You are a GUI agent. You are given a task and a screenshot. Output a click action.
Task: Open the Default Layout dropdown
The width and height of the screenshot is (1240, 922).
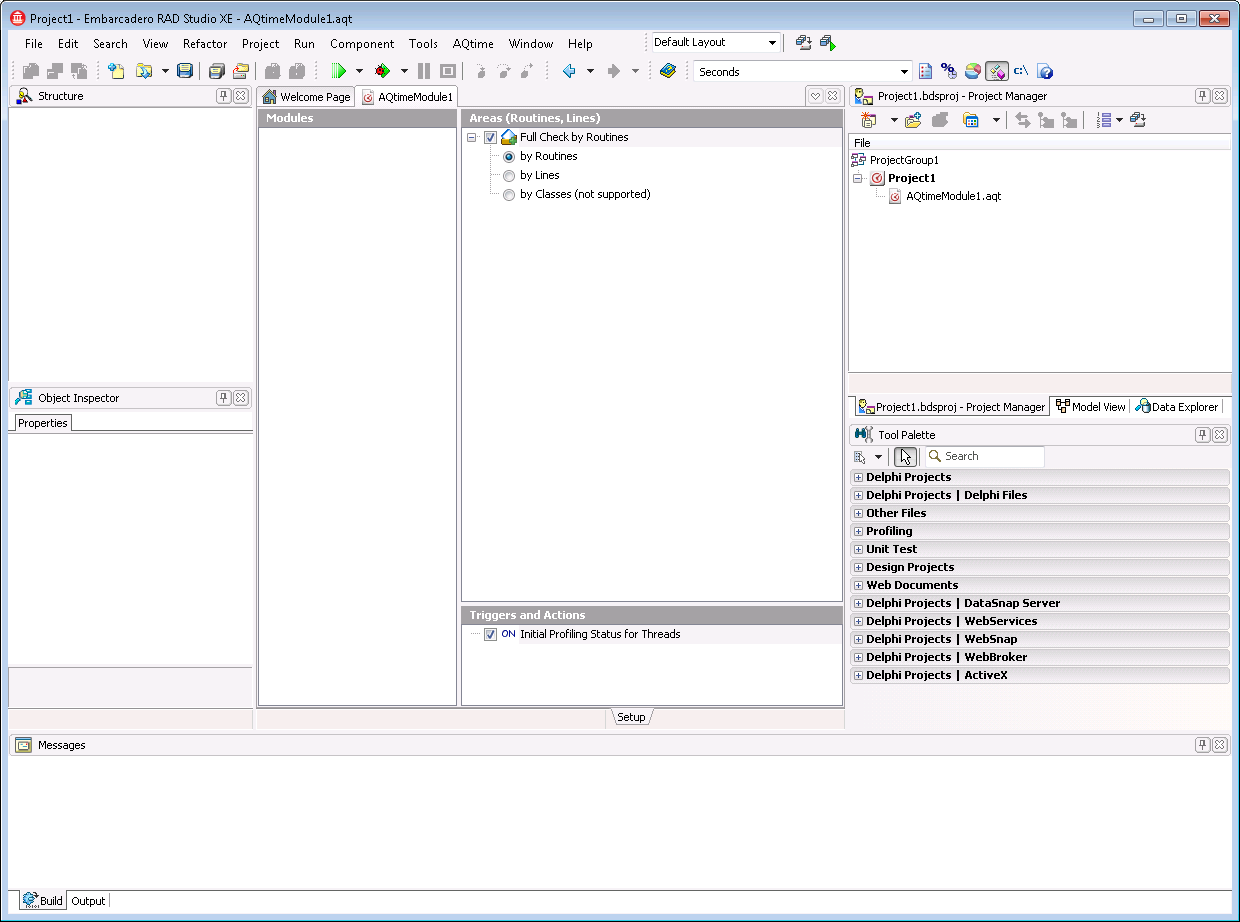tap(772, 43)
